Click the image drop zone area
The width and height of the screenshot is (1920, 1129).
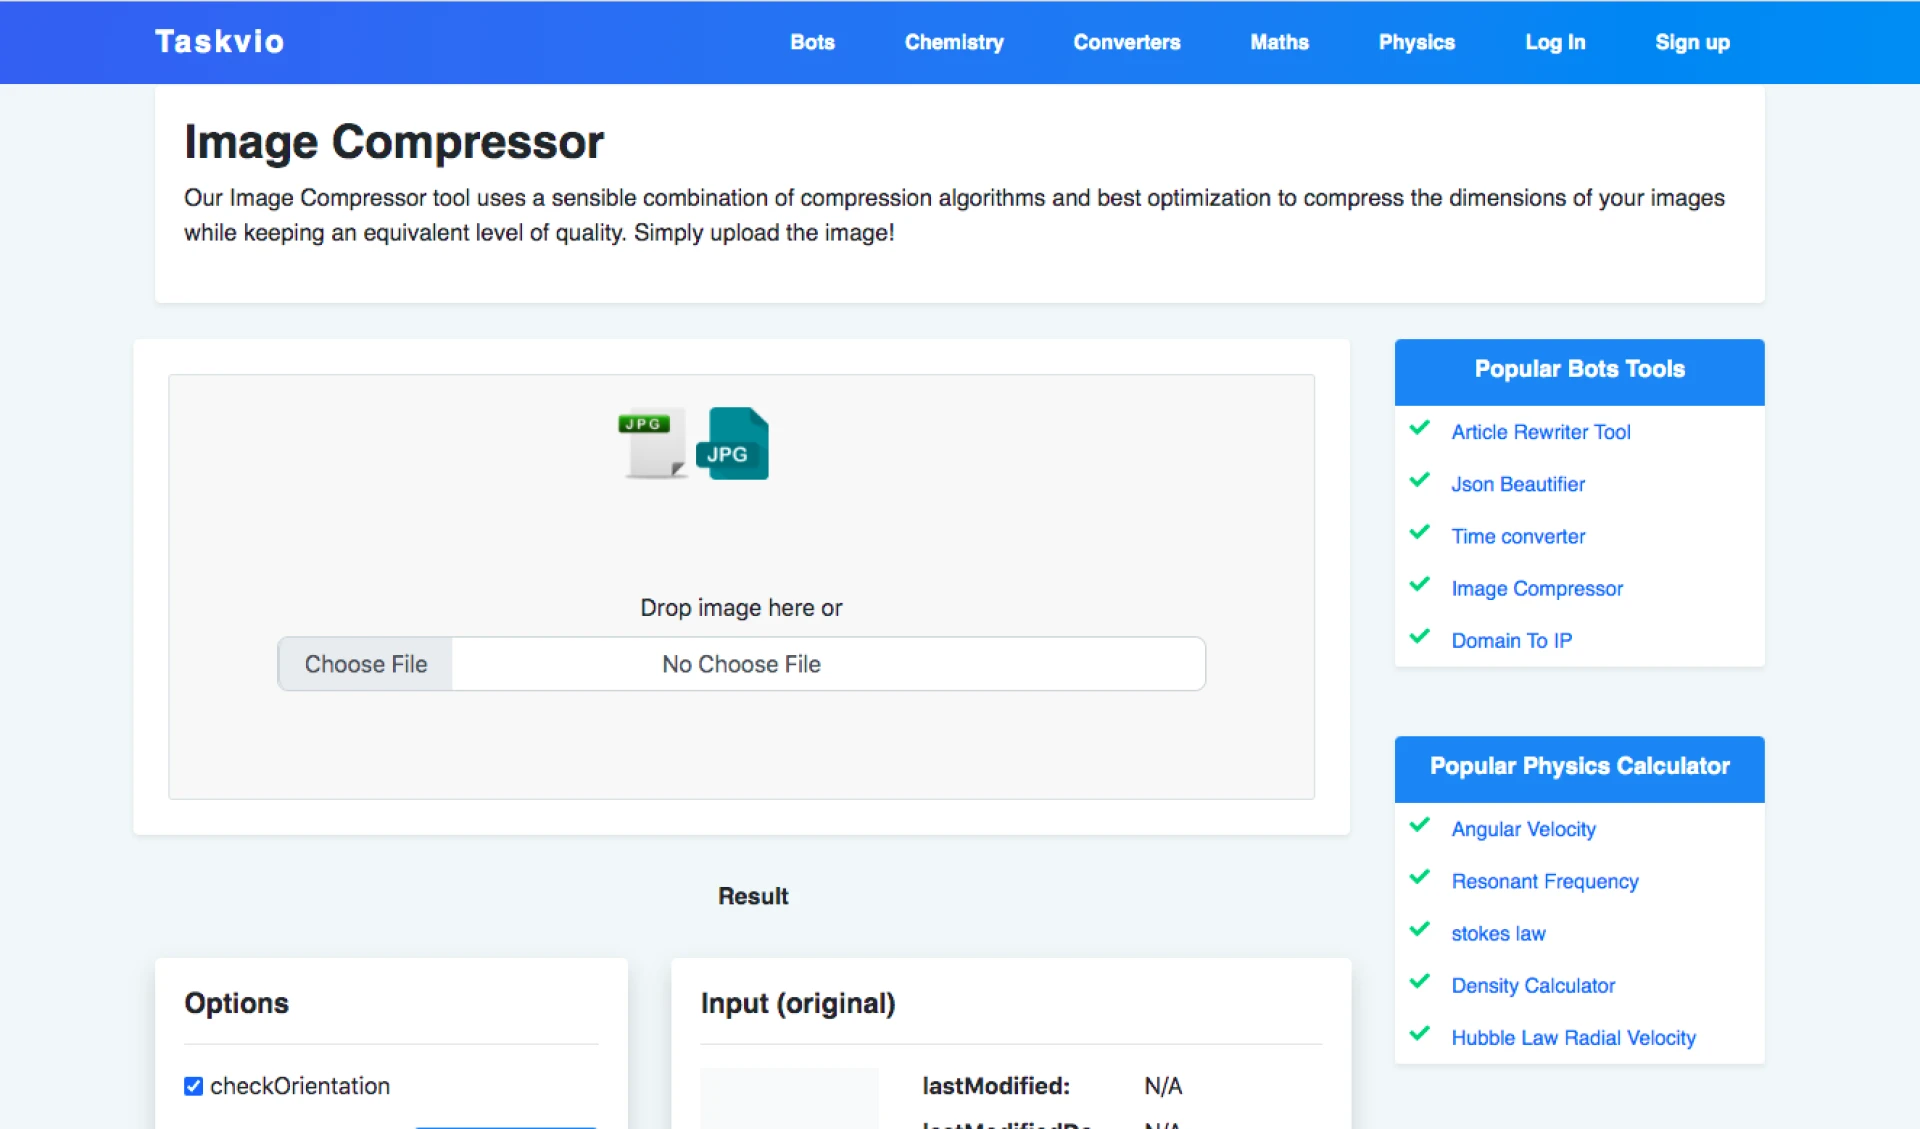[x=740, y=540]
